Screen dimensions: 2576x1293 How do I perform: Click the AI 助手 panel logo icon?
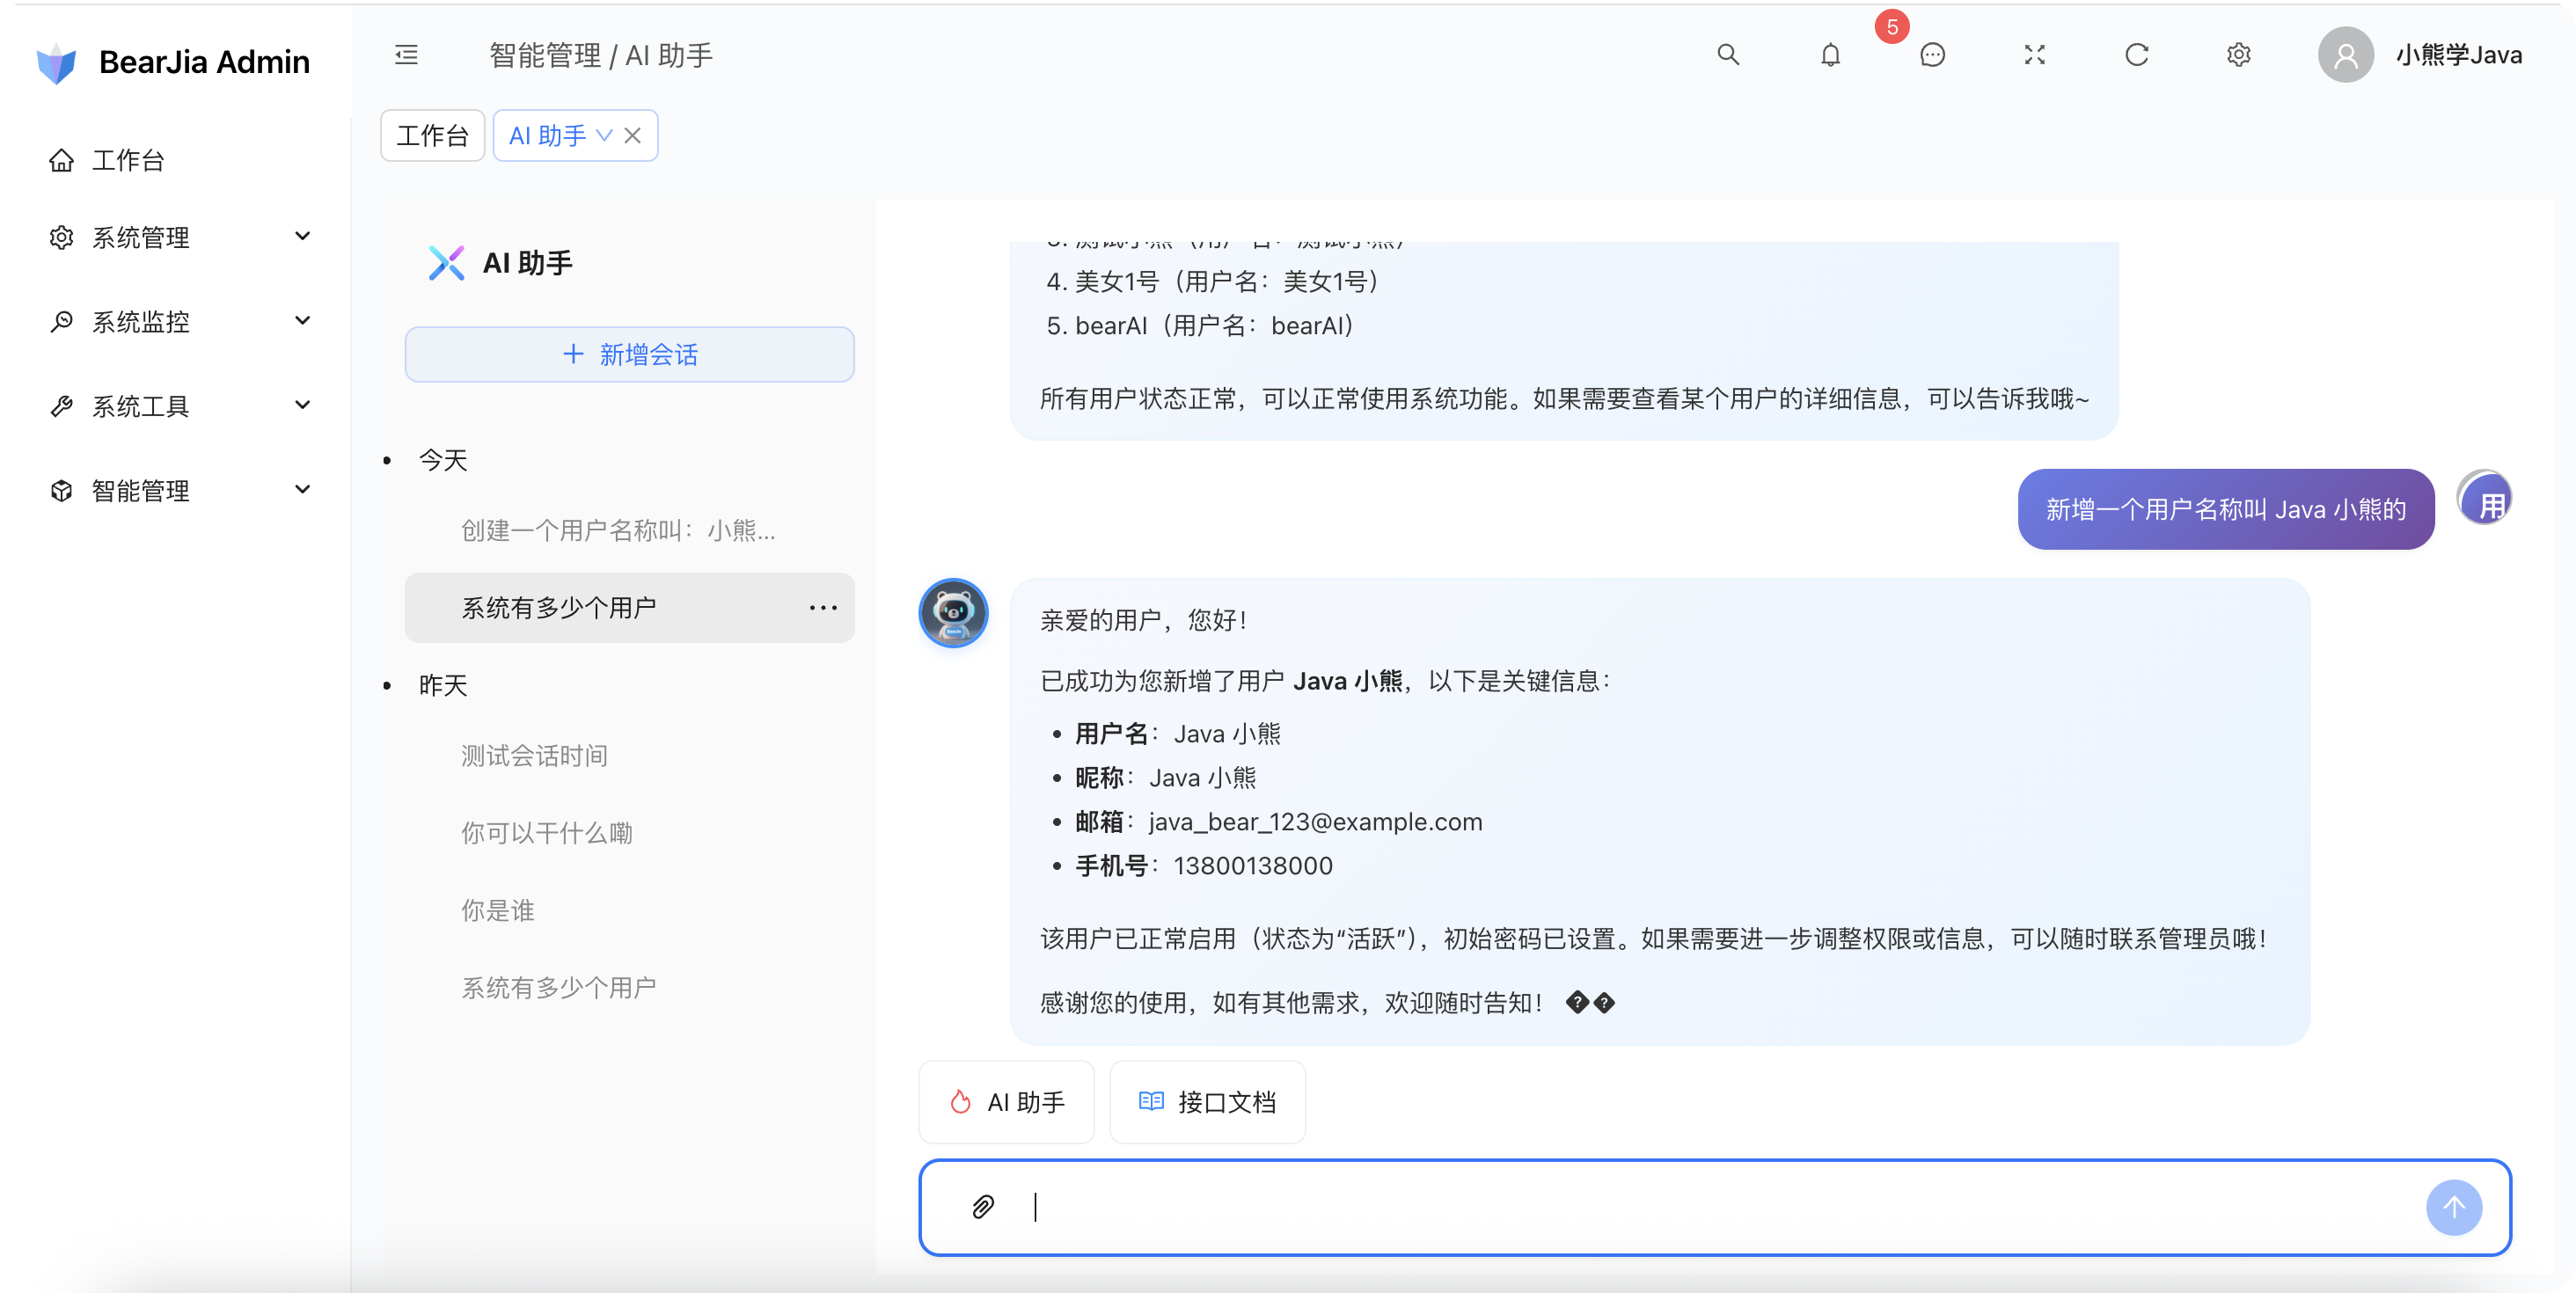446,263
